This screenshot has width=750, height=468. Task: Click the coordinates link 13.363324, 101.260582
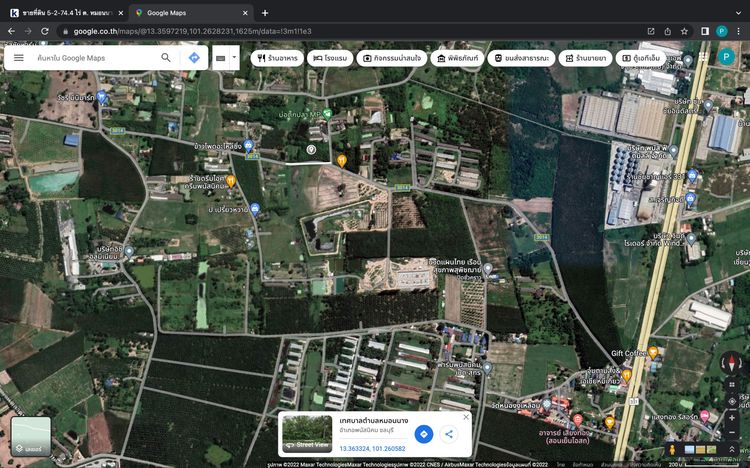coord(372,449)
